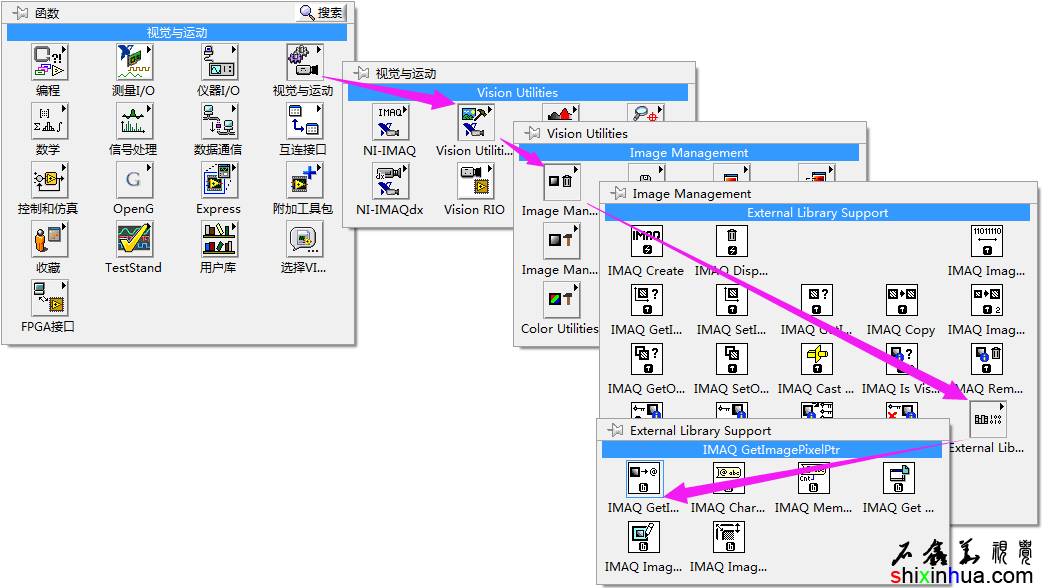Pin the Image Management palette window
Viewport: 1042px width, 588px height.
click(x=619, y=193)
